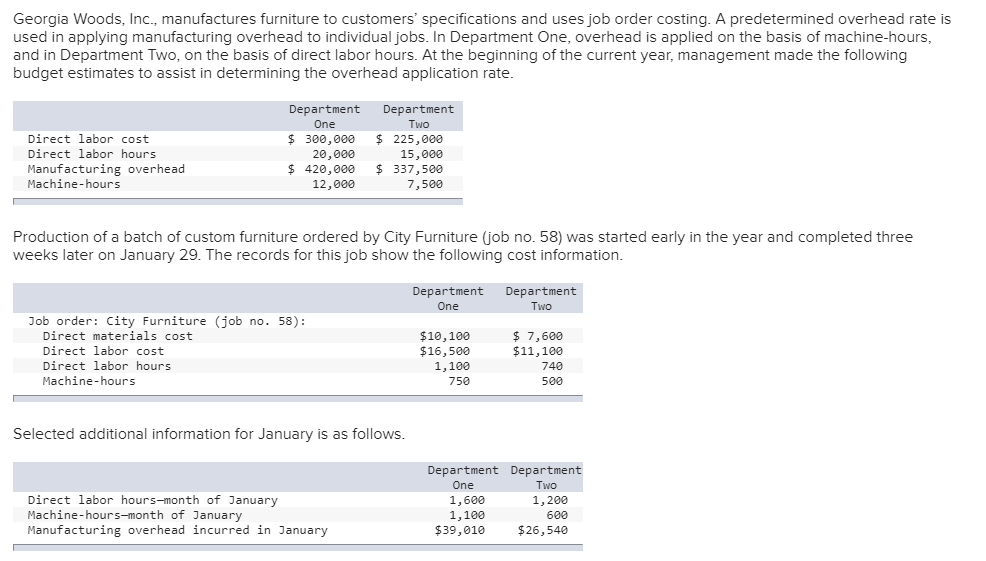This screenshot has width=986, height=561.
Task: Select the 20,000 direct labor hours value
Action: 333,154
